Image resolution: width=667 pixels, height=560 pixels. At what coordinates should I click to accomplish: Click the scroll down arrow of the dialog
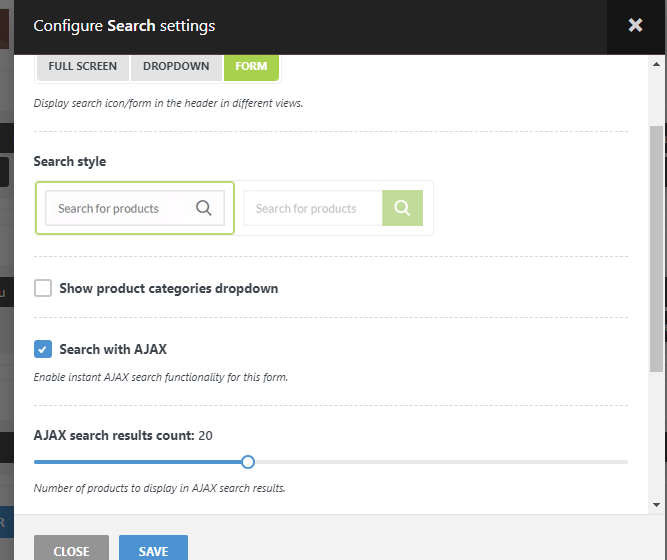(x=656, y=505)
